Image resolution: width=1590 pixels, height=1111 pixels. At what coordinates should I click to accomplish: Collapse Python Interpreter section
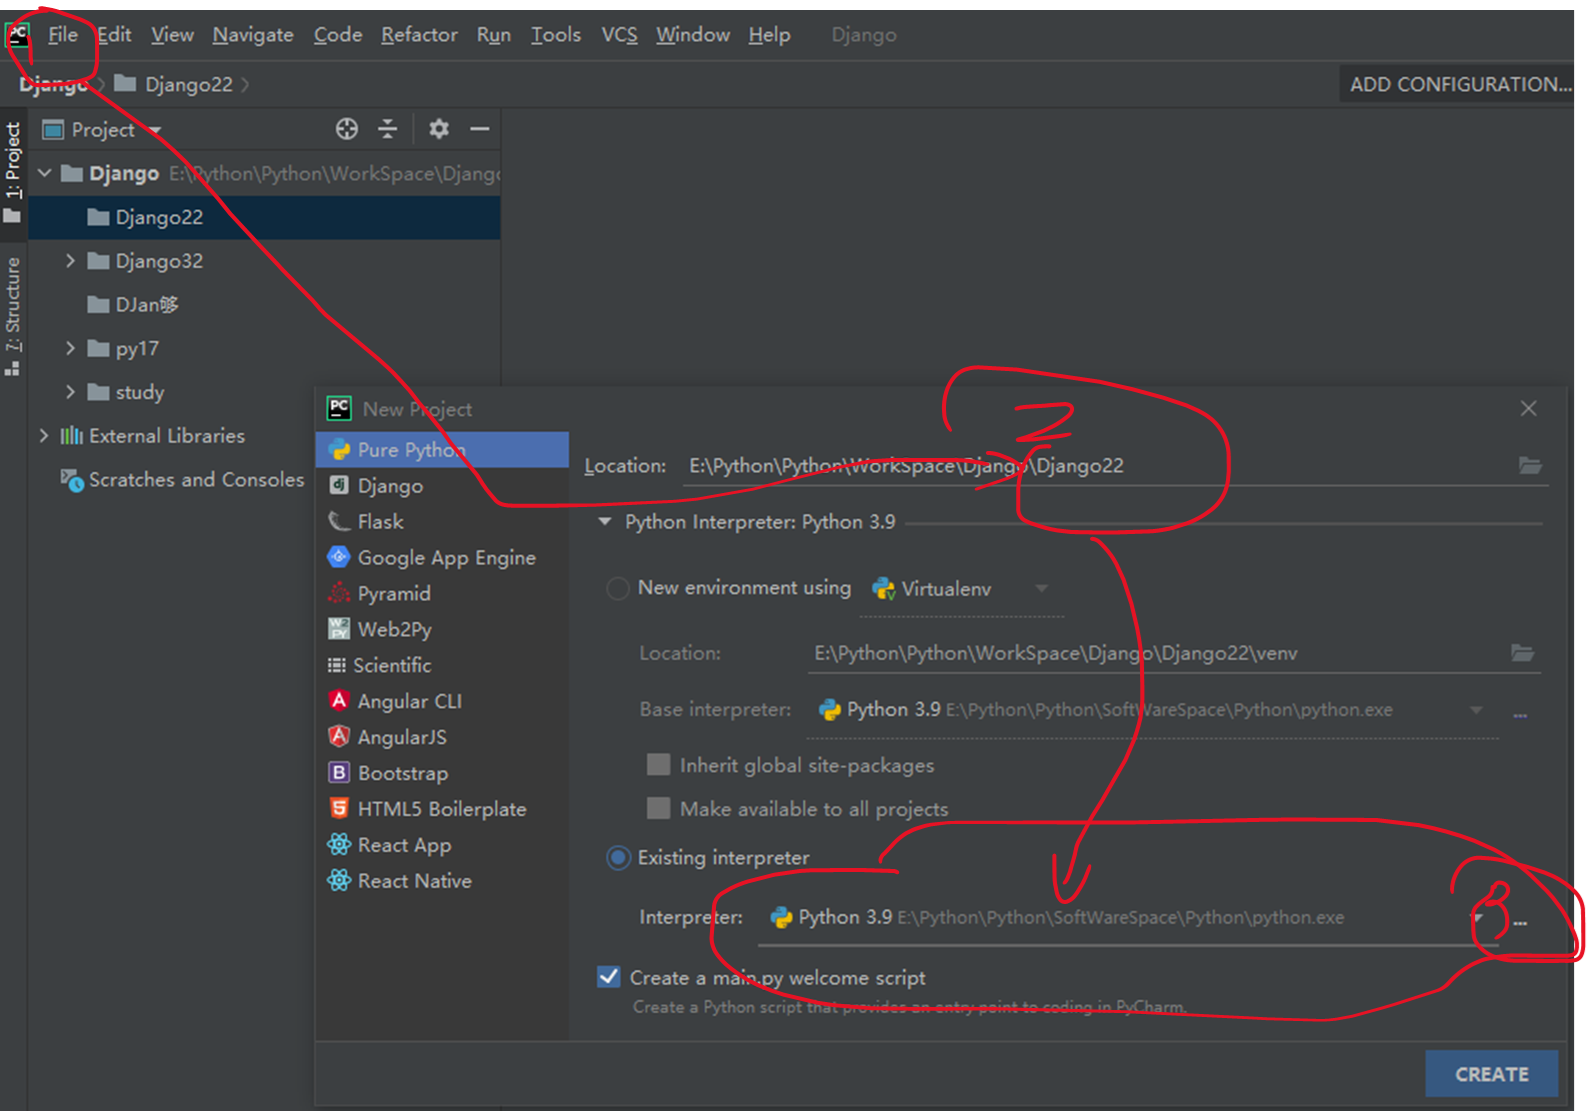pos(604,522)
